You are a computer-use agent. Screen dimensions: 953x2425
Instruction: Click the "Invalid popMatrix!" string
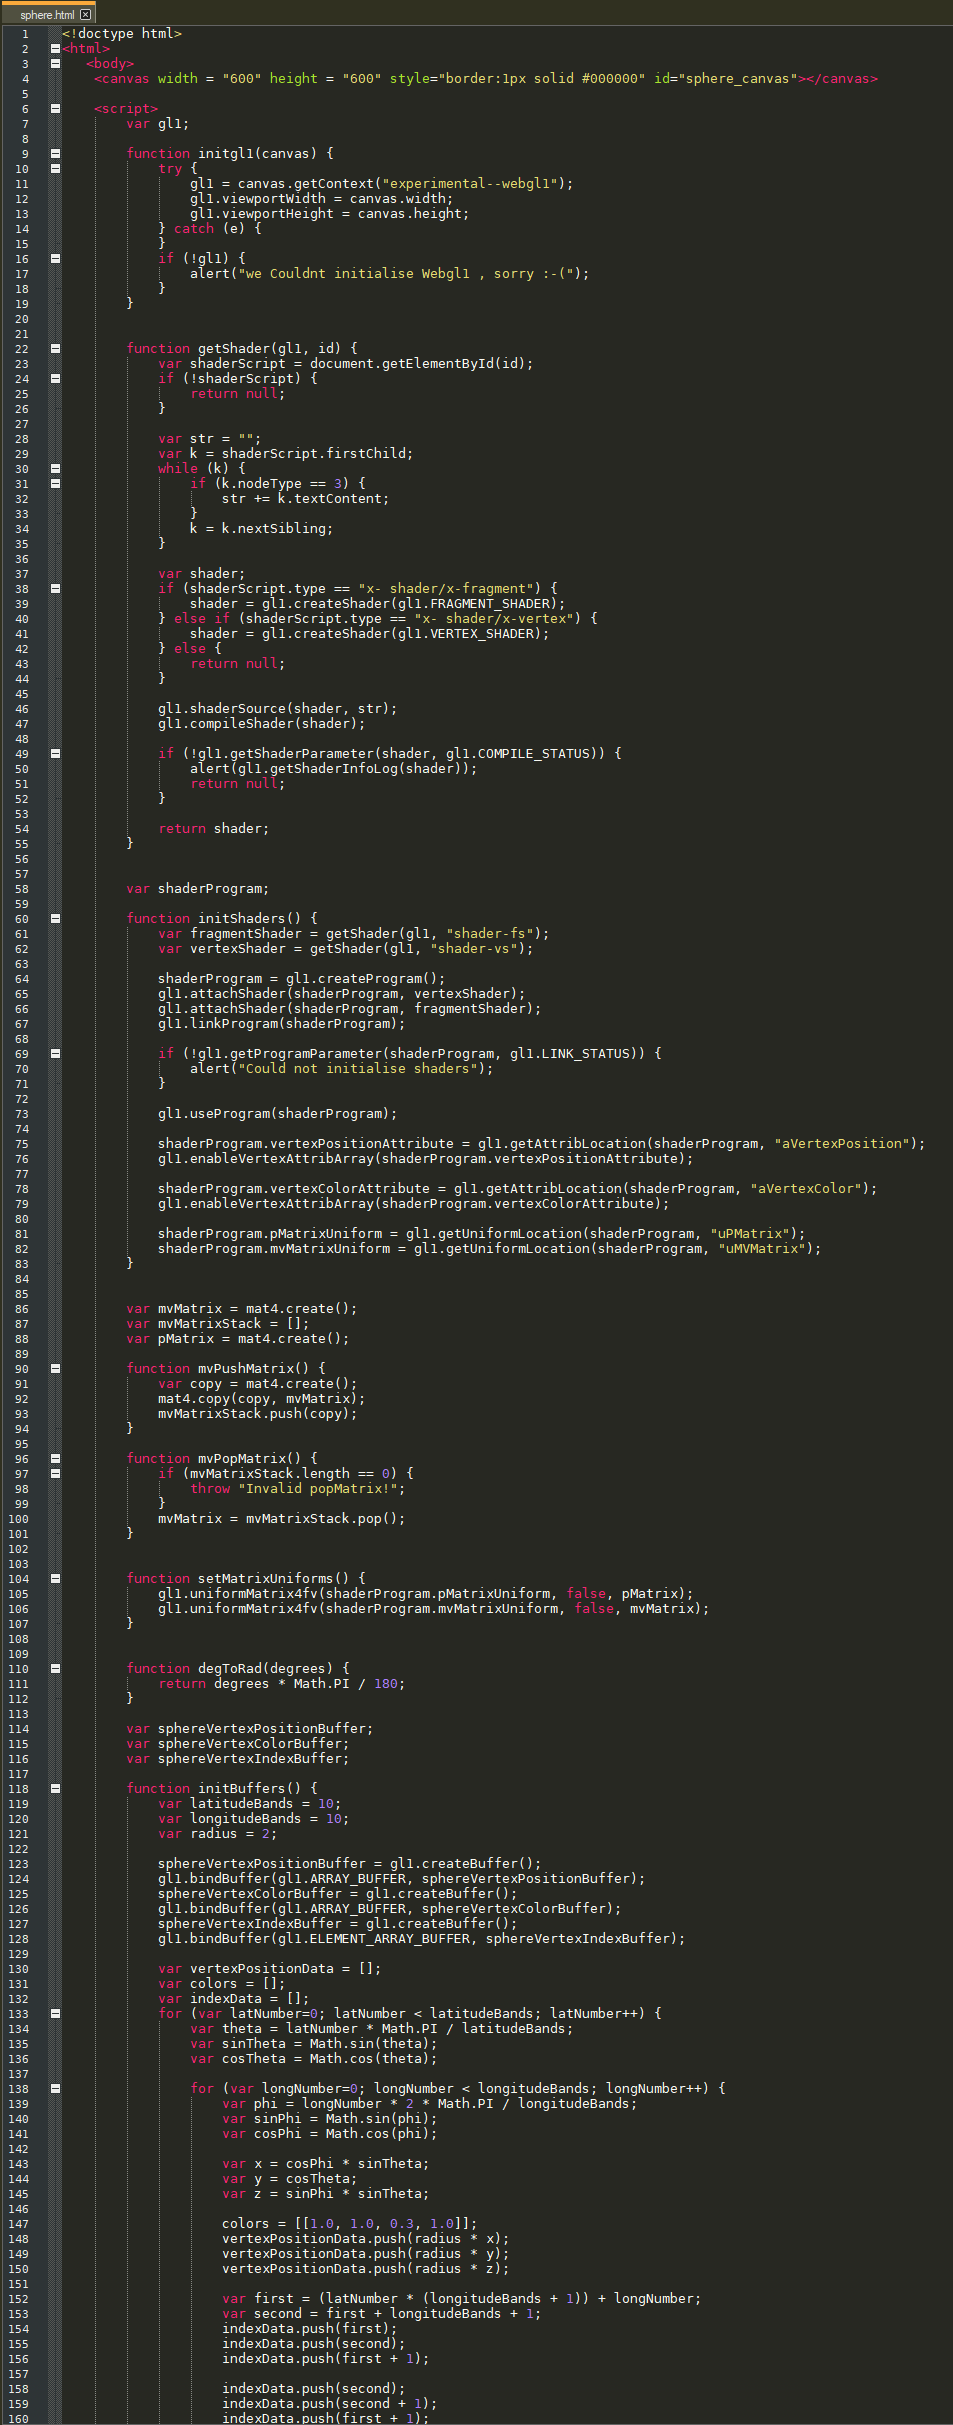[317, 1488]
